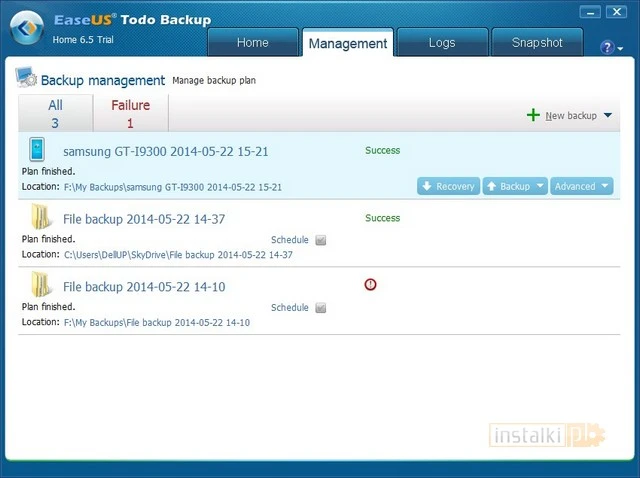Expand the New backup dropdown arrow
The height and width of the screenshot is (478, 640).
point(608,115)
